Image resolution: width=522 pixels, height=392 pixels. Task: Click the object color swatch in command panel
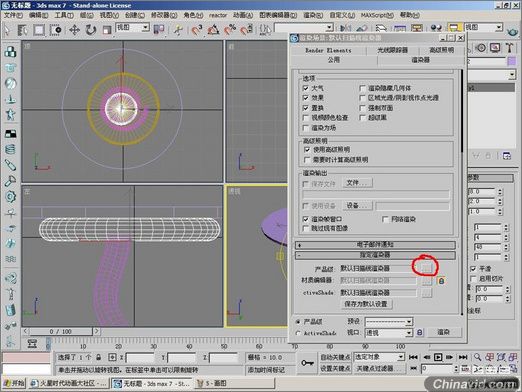512,61
